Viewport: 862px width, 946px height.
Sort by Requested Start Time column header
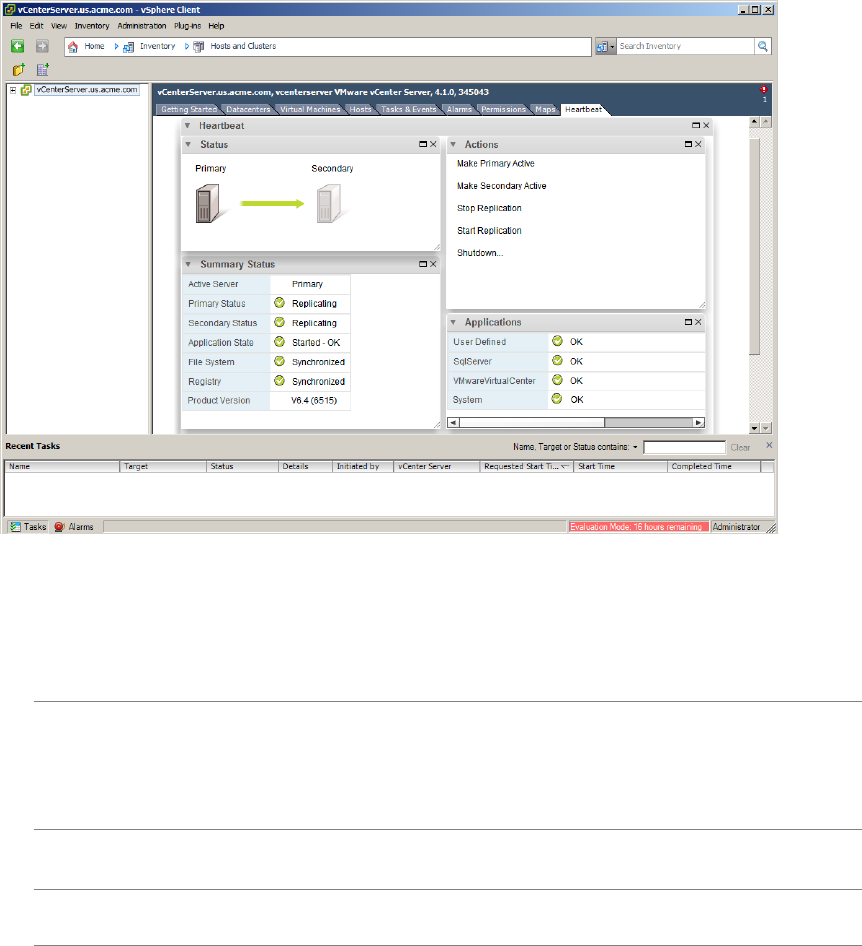pyautogui.click(x=527, y=466)
